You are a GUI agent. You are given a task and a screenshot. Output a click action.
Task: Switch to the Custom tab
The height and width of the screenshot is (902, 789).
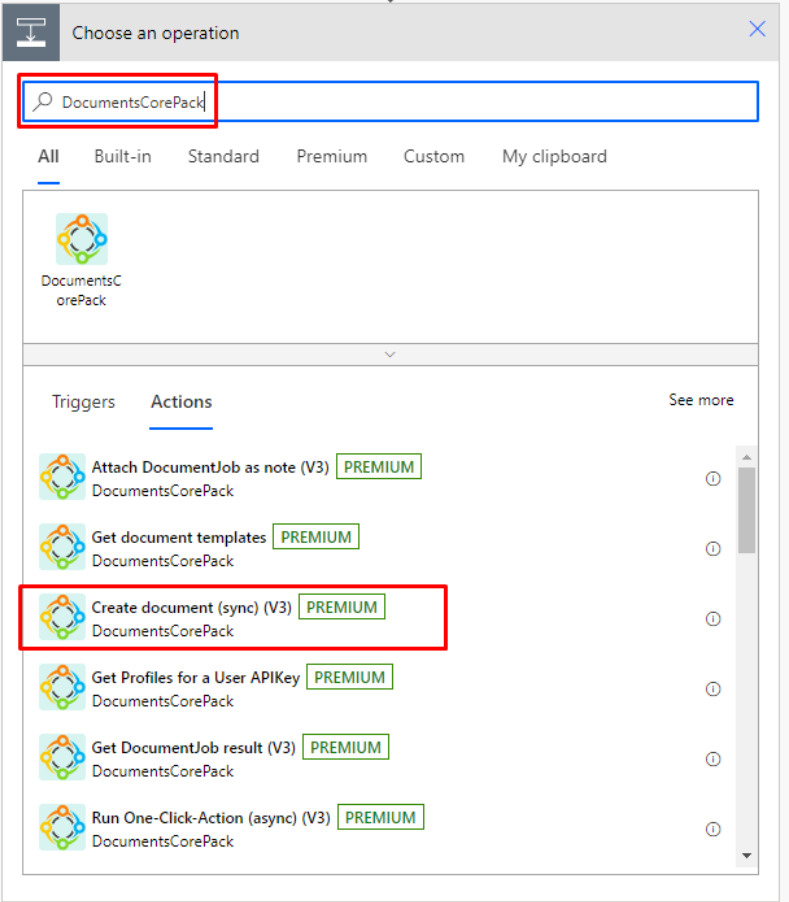434,156
